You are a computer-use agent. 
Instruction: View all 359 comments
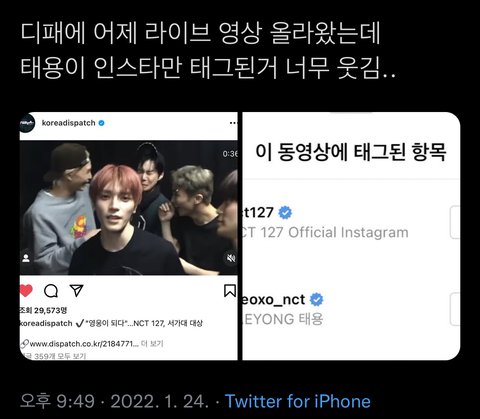53,356
